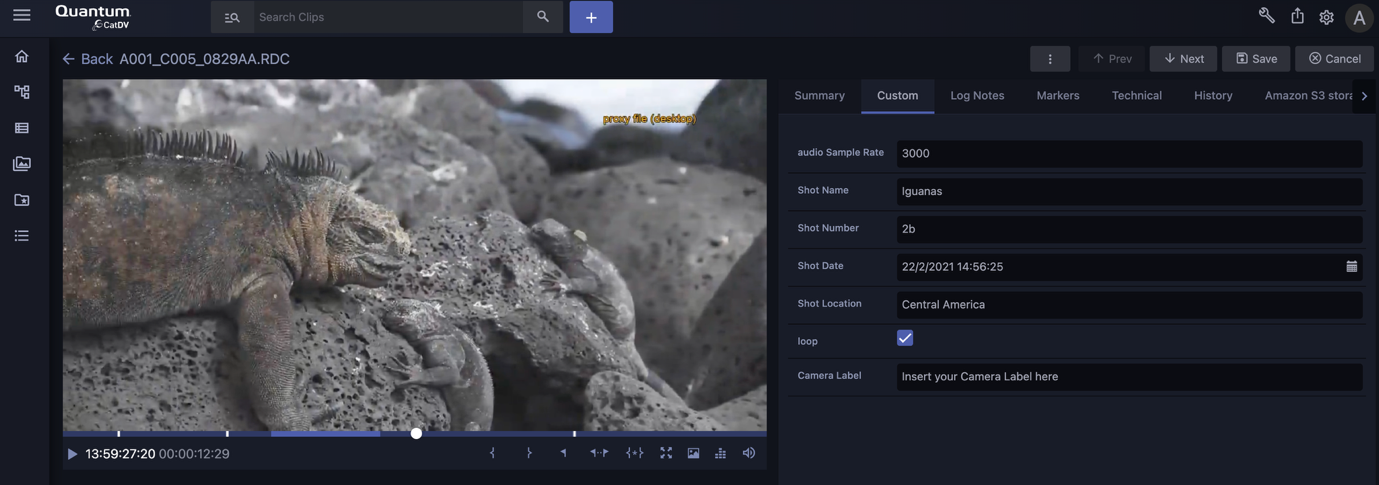Edit Shot Location Central America field
Screen dimensions: 1379x485
(1129, 304)
